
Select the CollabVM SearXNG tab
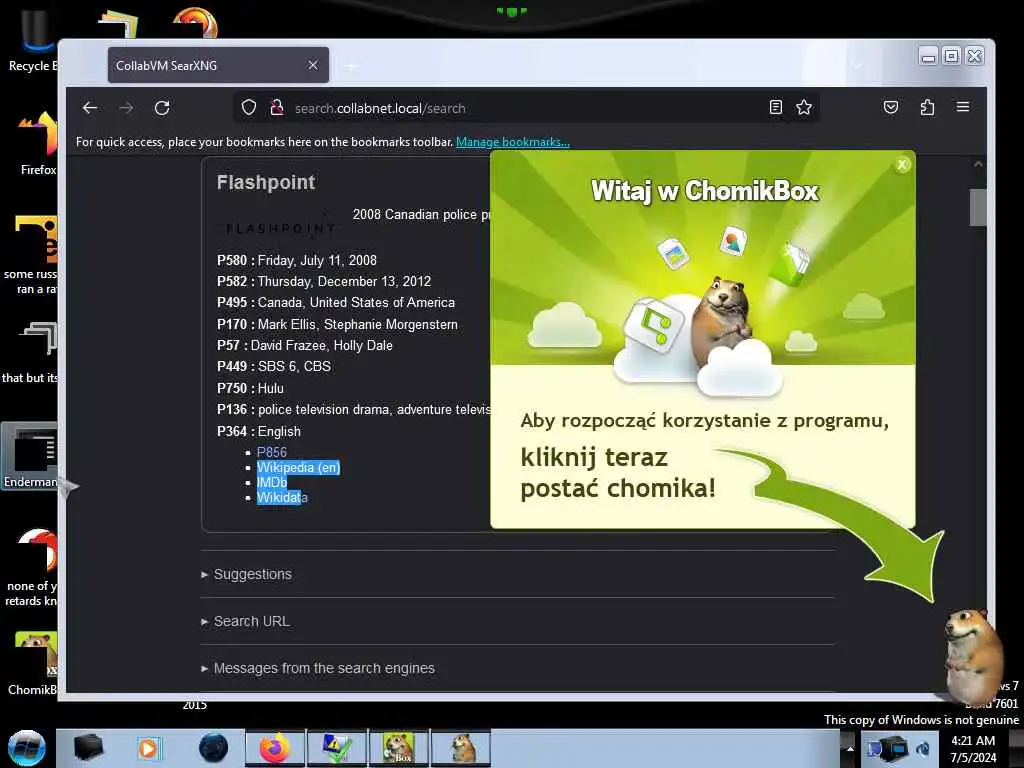[x=218, y=65]
